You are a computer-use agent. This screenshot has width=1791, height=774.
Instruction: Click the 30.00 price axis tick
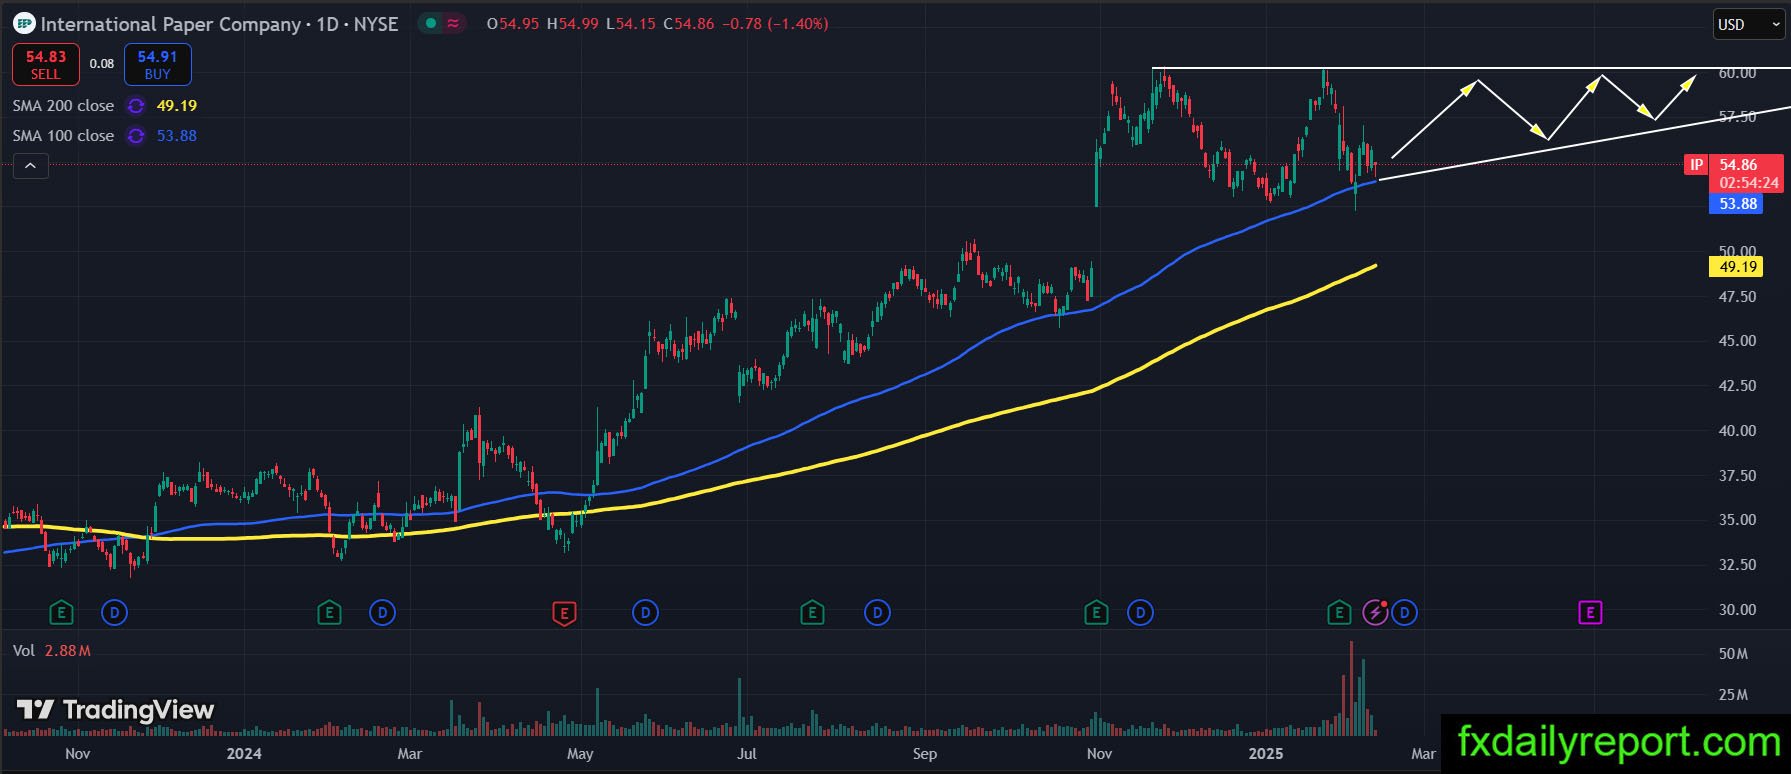[1737, 610]
